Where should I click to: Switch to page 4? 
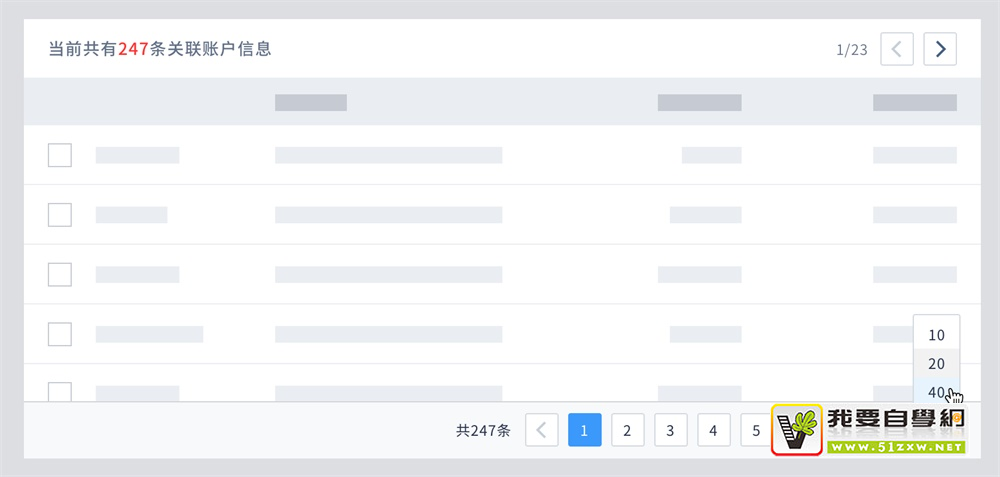click(x=713, y=431)
